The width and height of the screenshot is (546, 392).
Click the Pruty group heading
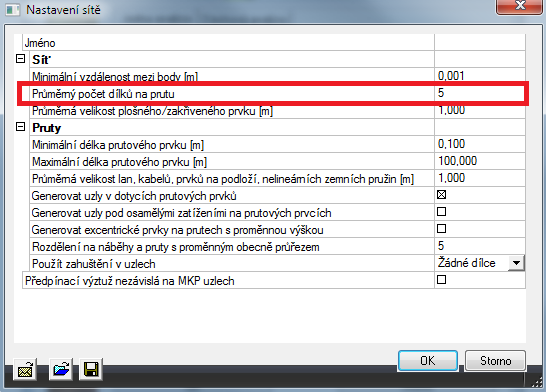[46, 128]
